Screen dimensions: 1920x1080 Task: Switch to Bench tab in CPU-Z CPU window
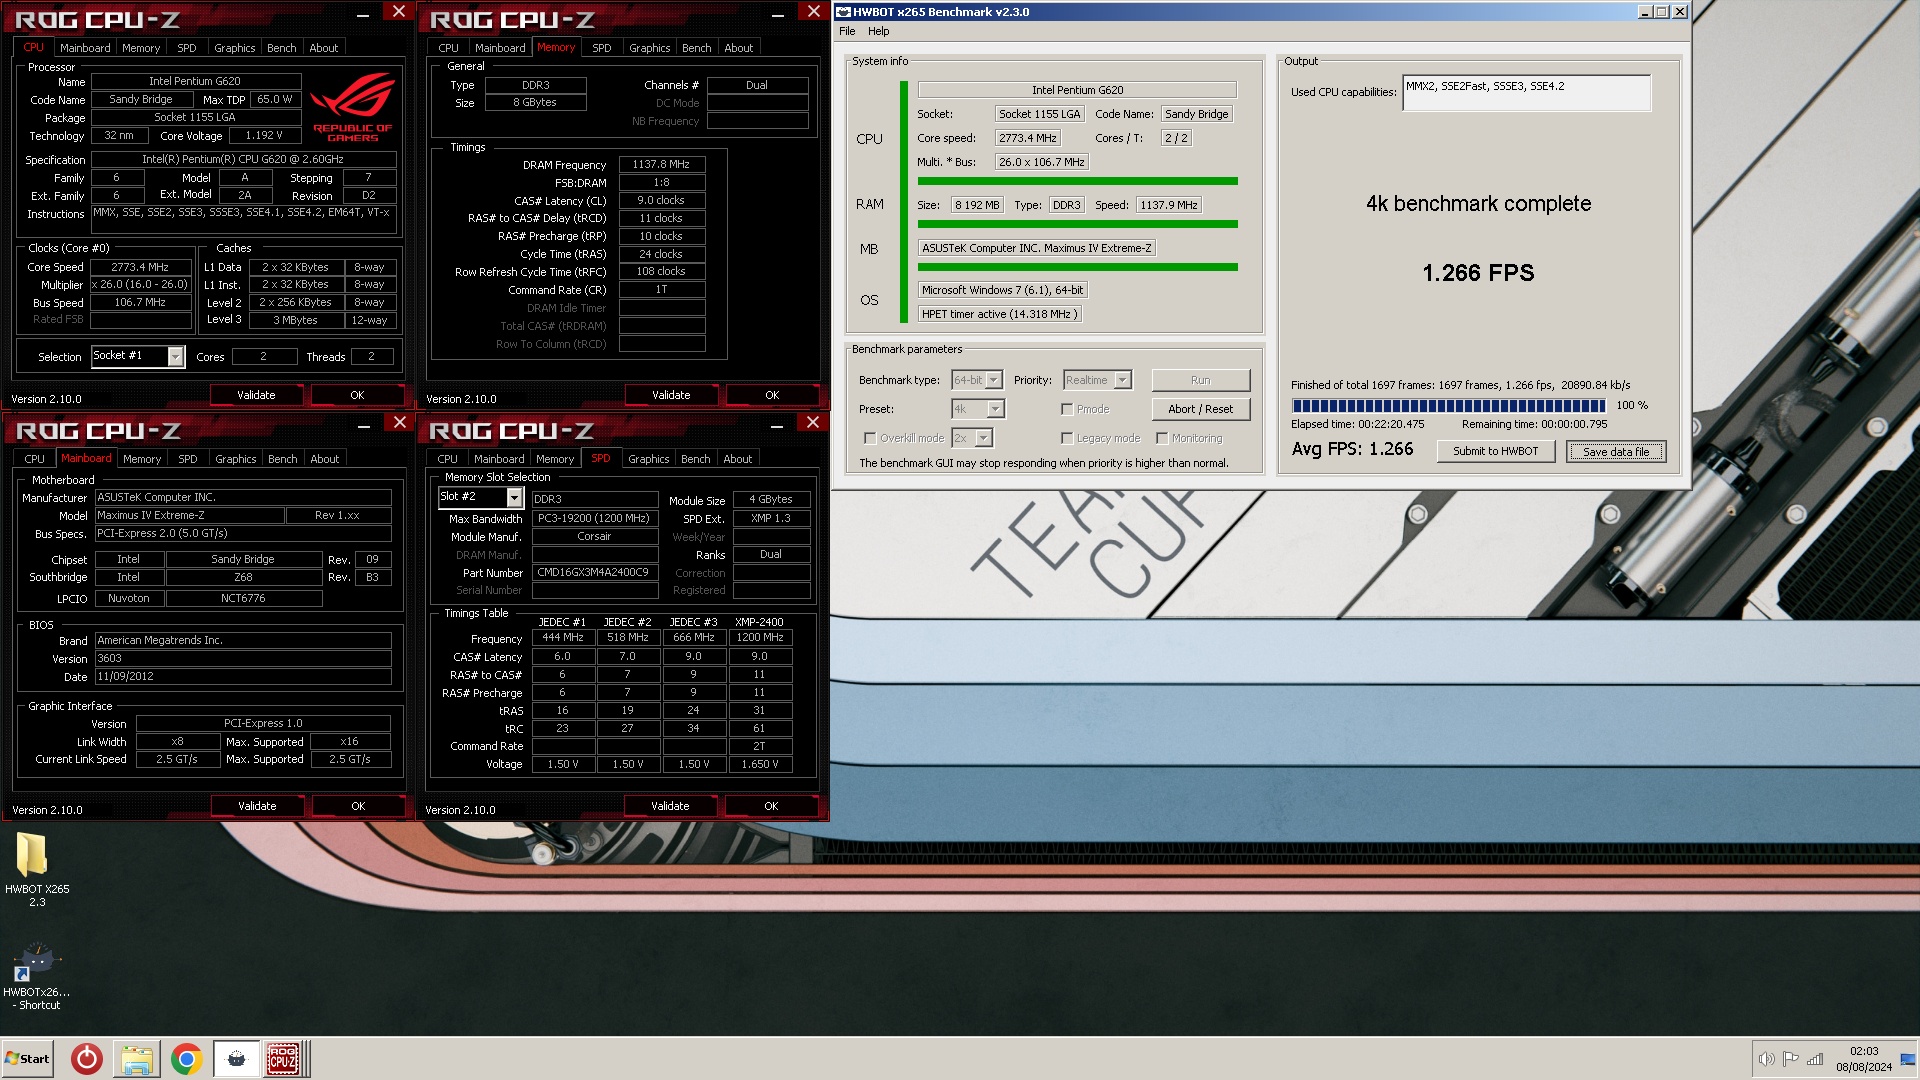(281, 48)
